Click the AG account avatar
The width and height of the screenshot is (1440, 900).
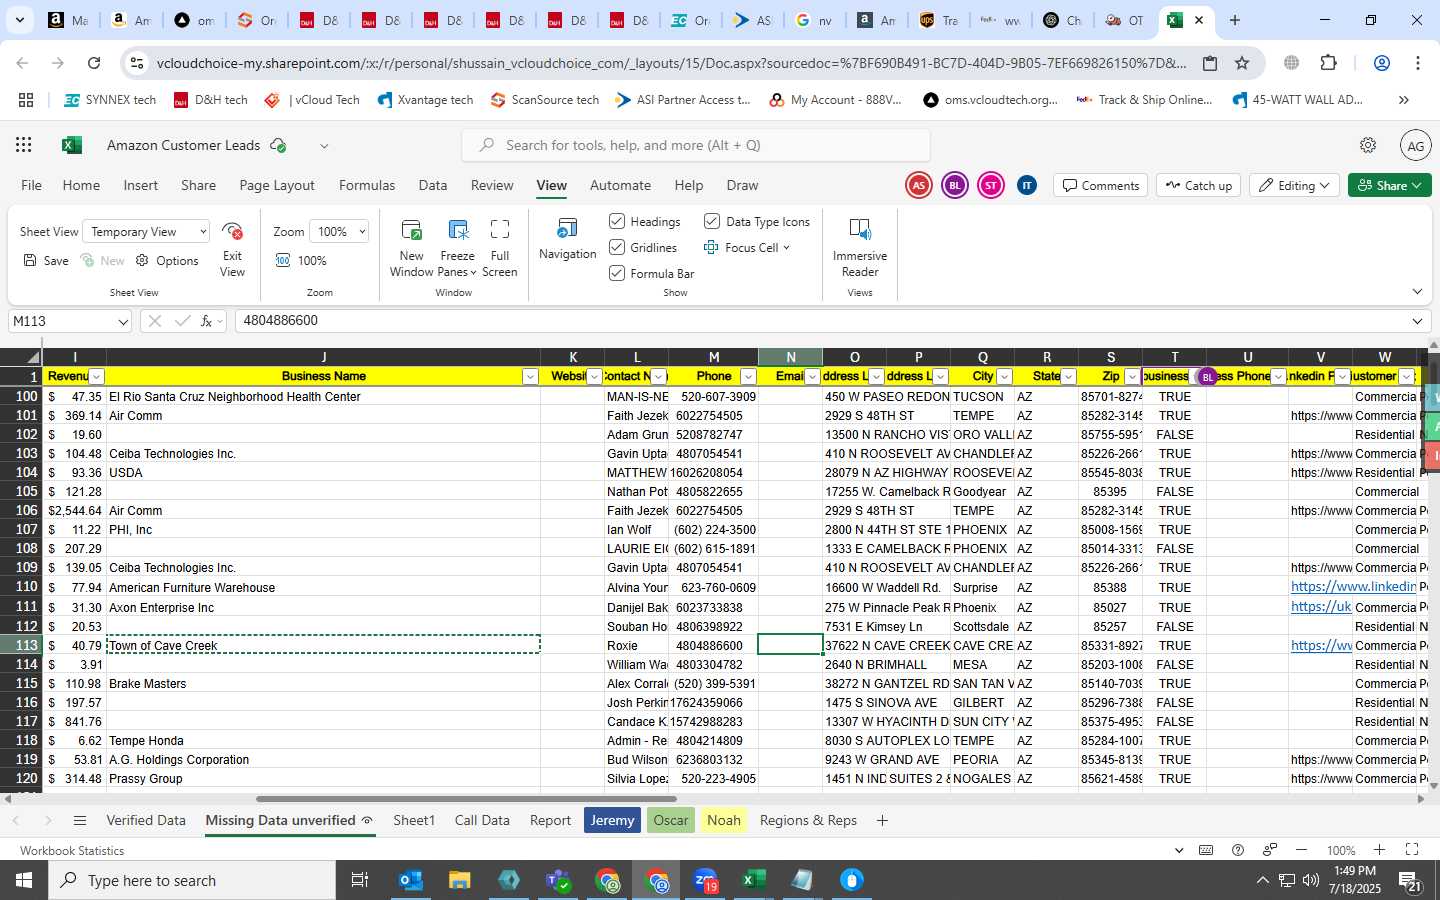click(x=1415, y=145)
